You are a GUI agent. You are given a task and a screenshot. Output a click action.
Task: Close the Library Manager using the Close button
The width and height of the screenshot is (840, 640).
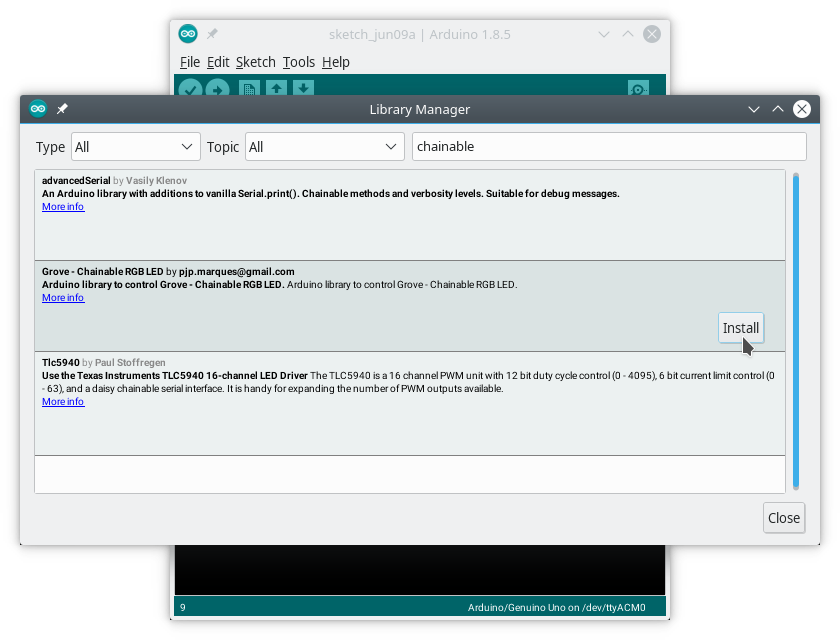tap(784, 518)
